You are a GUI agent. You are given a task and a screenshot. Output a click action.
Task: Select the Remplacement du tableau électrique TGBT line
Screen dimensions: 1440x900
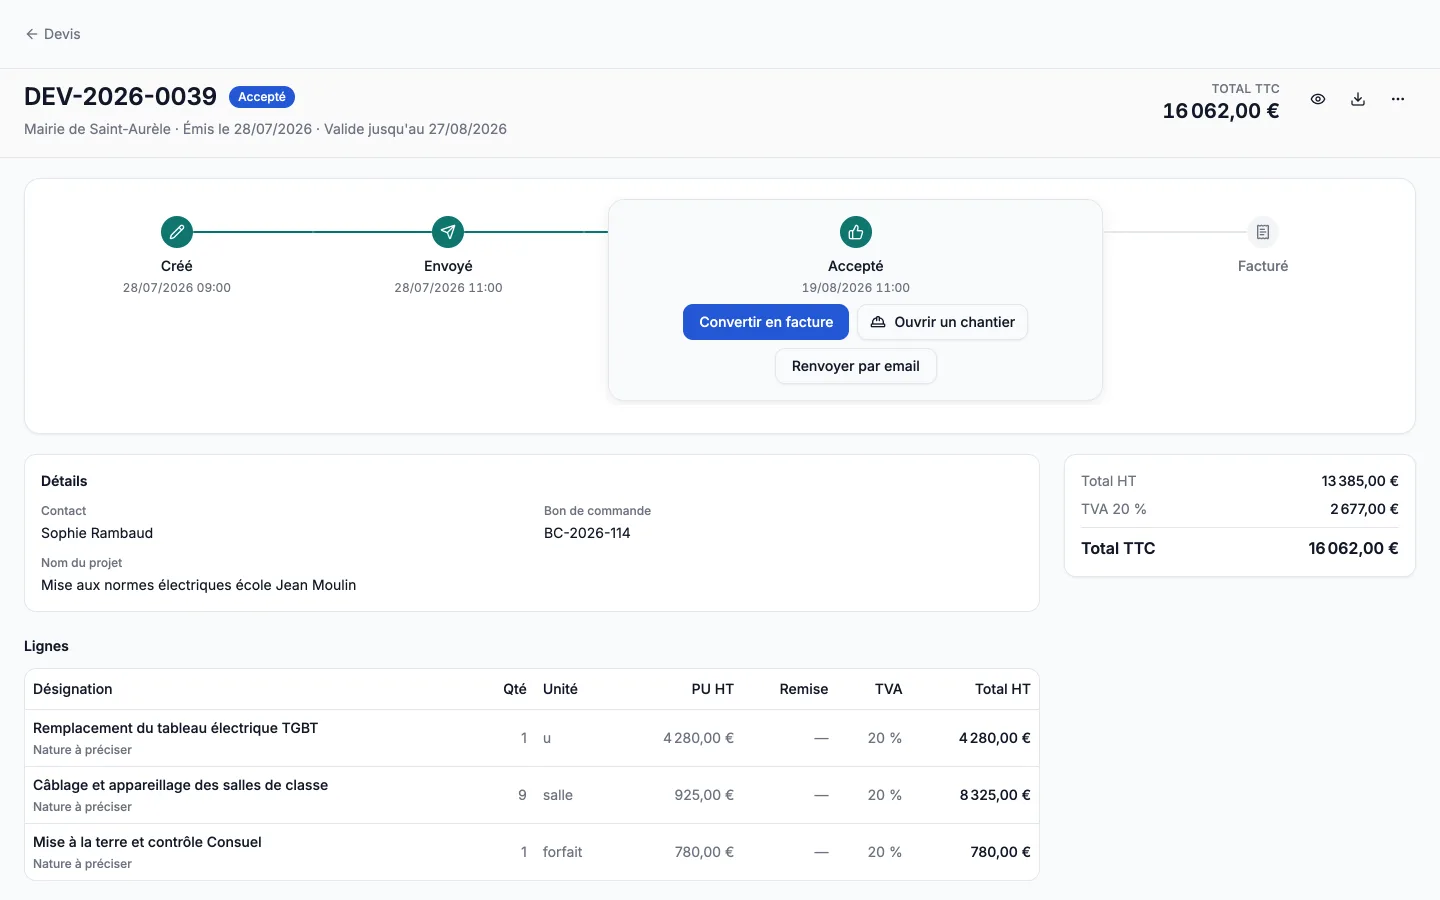click(532, 738)
